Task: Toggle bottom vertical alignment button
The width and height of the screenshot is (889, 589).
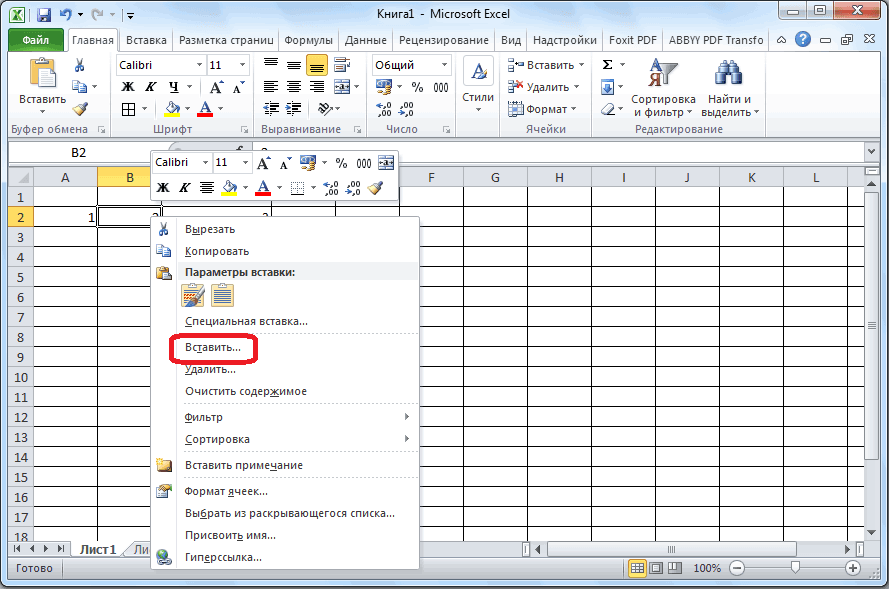Action: click(x=316, y=65)
